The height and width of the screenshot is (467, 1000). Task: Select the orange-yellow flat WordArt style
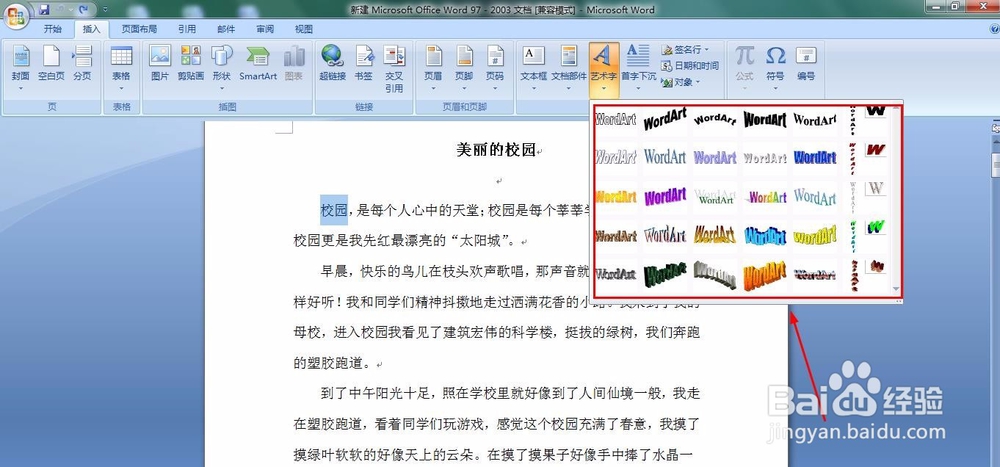tap(615, 196)
